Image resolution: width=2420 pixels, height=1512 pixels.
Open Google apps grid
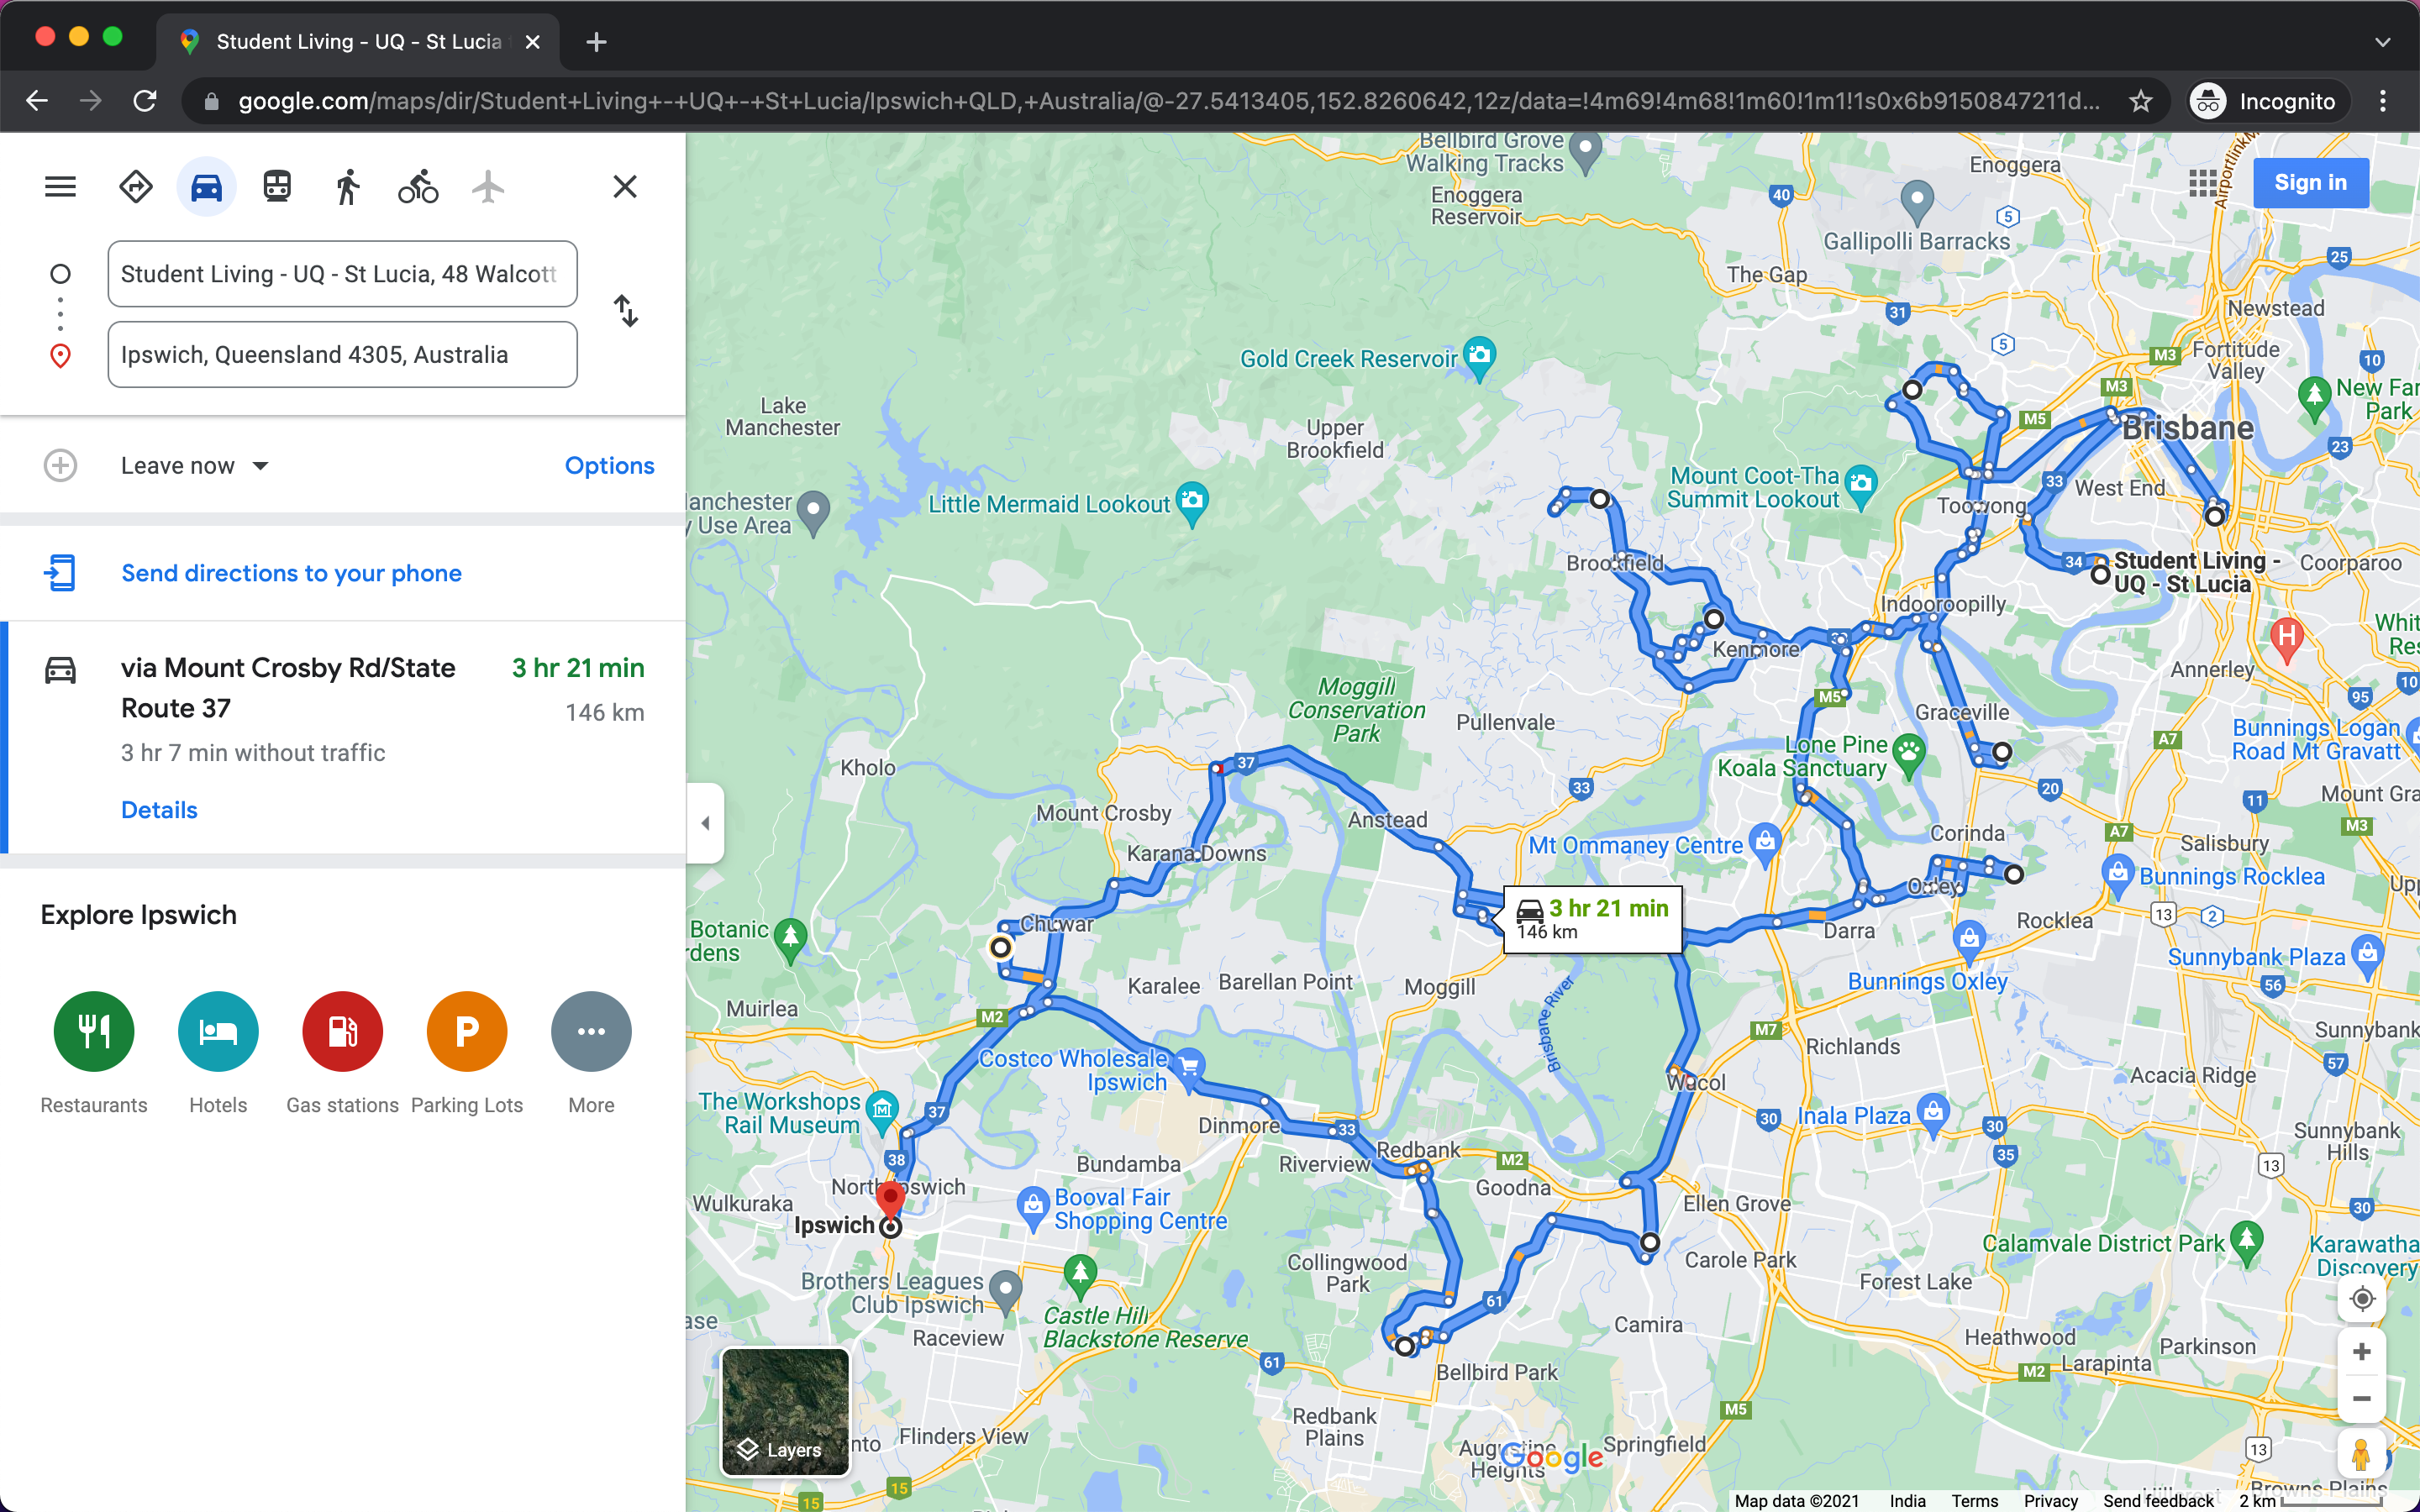(2202, 183)
